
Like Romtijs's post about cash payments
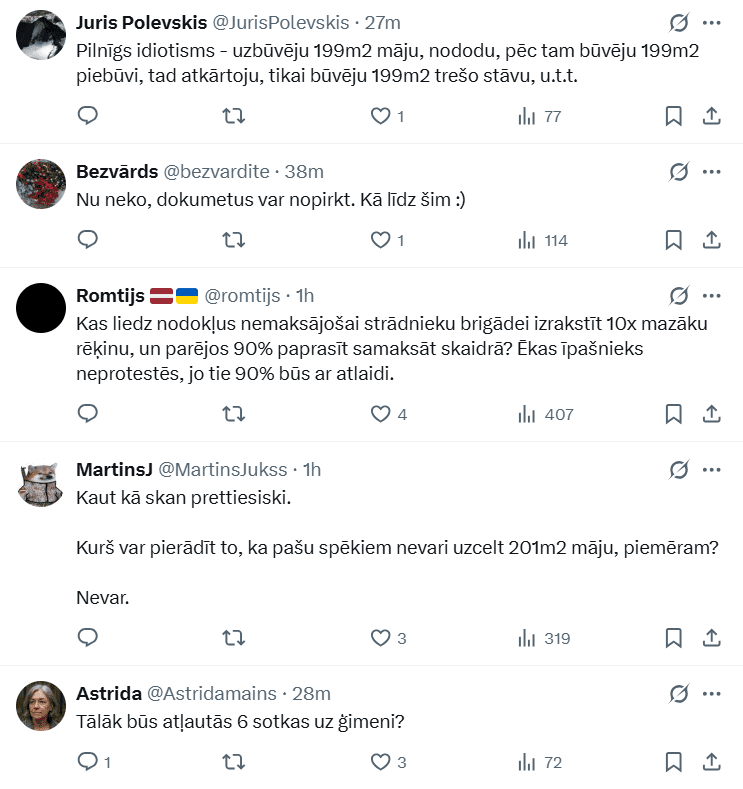point(380,414)
